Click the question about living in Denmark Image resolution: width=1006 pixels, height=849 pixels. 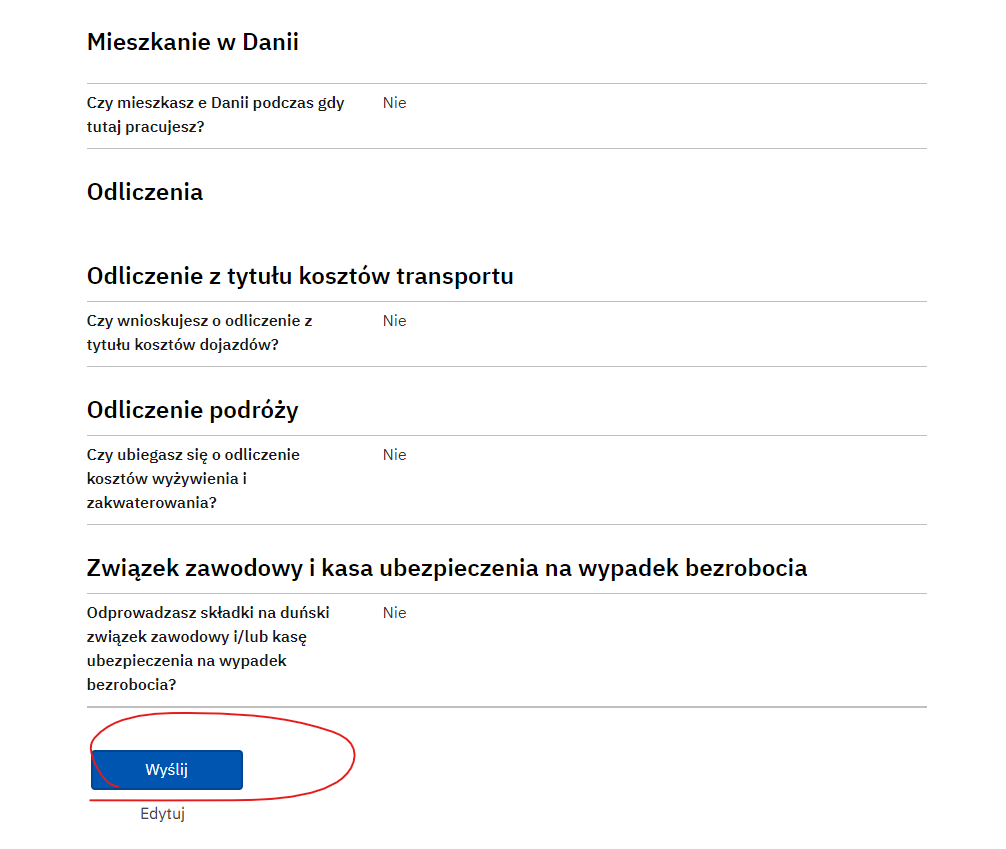tap(216, 115)
